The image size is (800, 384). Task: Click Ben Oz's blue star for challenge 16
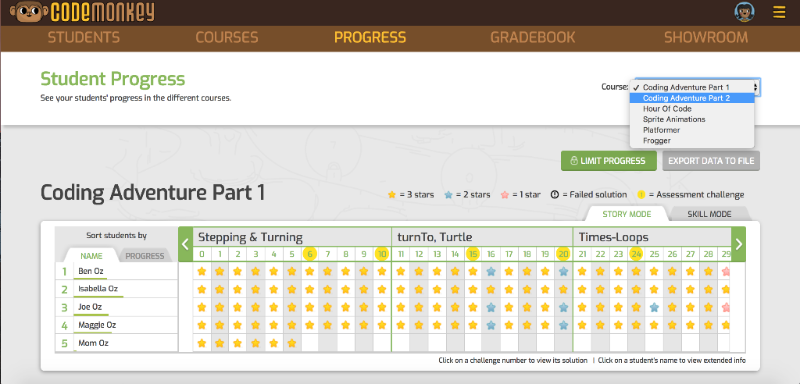click(490, 272)
